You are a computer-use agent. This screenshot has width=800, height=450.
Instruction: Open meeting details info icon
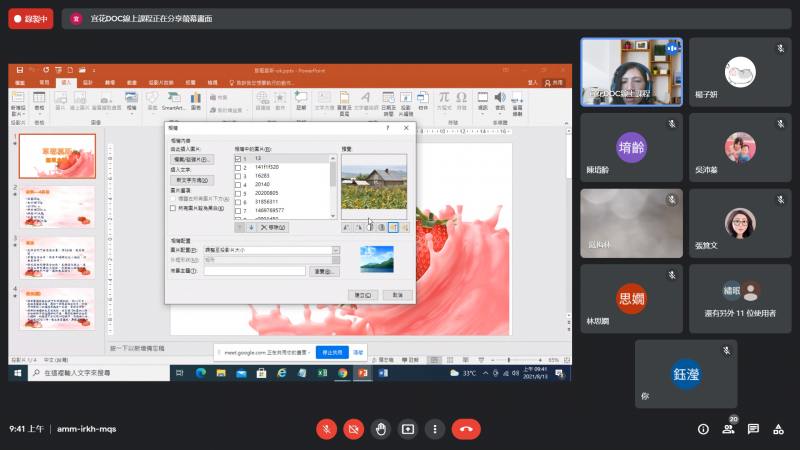coord(703,429)
